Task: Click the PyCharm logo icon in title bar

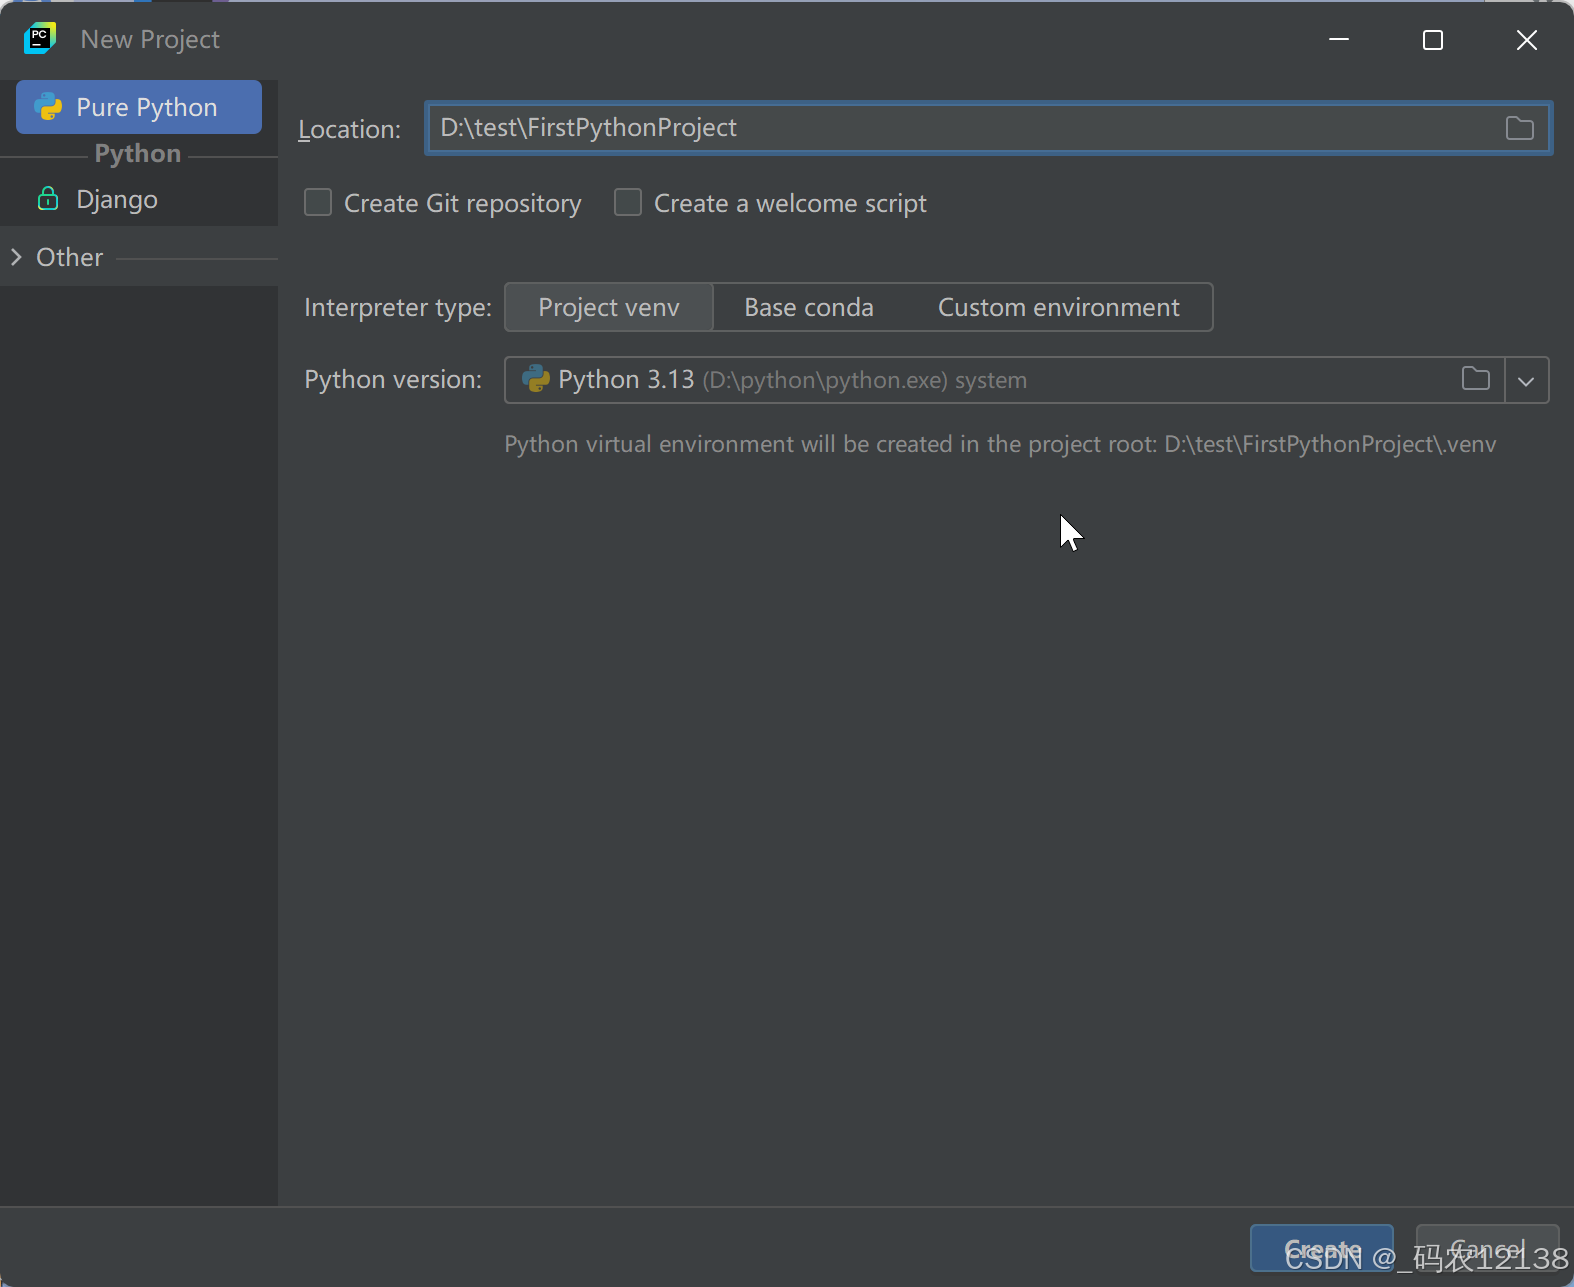Action: (40, 39)
